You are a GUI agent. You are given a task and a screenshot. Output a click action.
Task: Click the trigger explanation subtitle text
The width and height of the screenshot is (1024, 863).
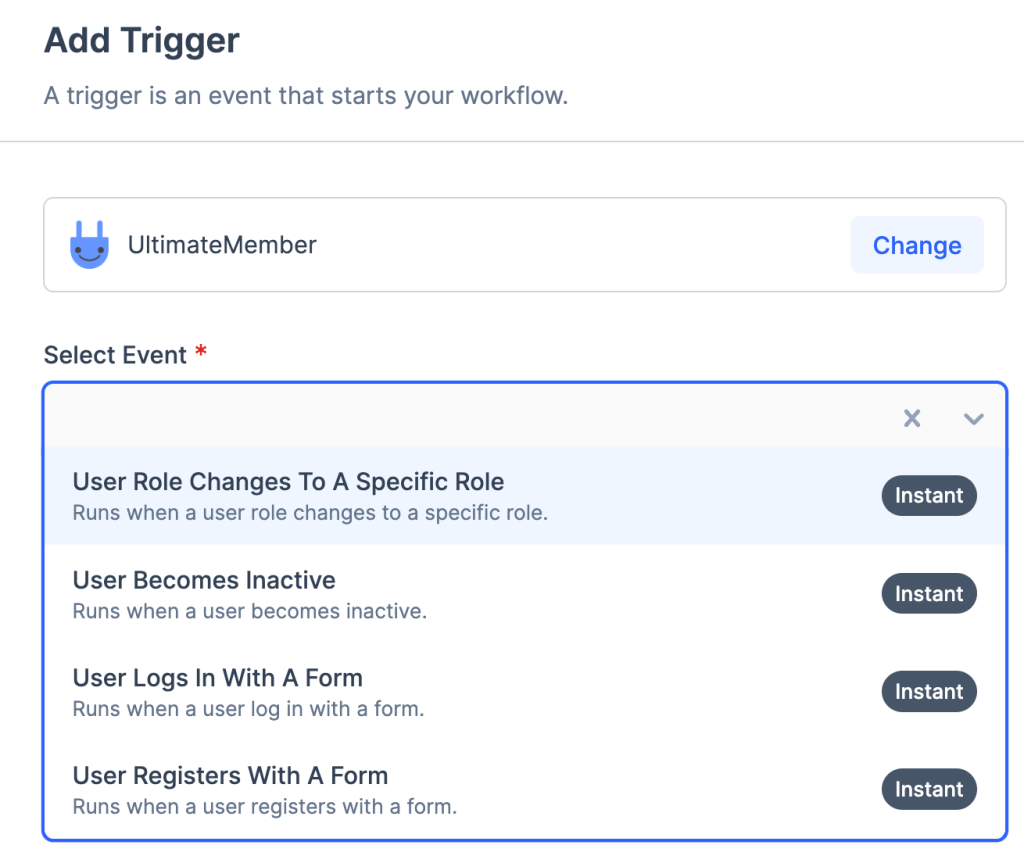click(x=306, y=98)
